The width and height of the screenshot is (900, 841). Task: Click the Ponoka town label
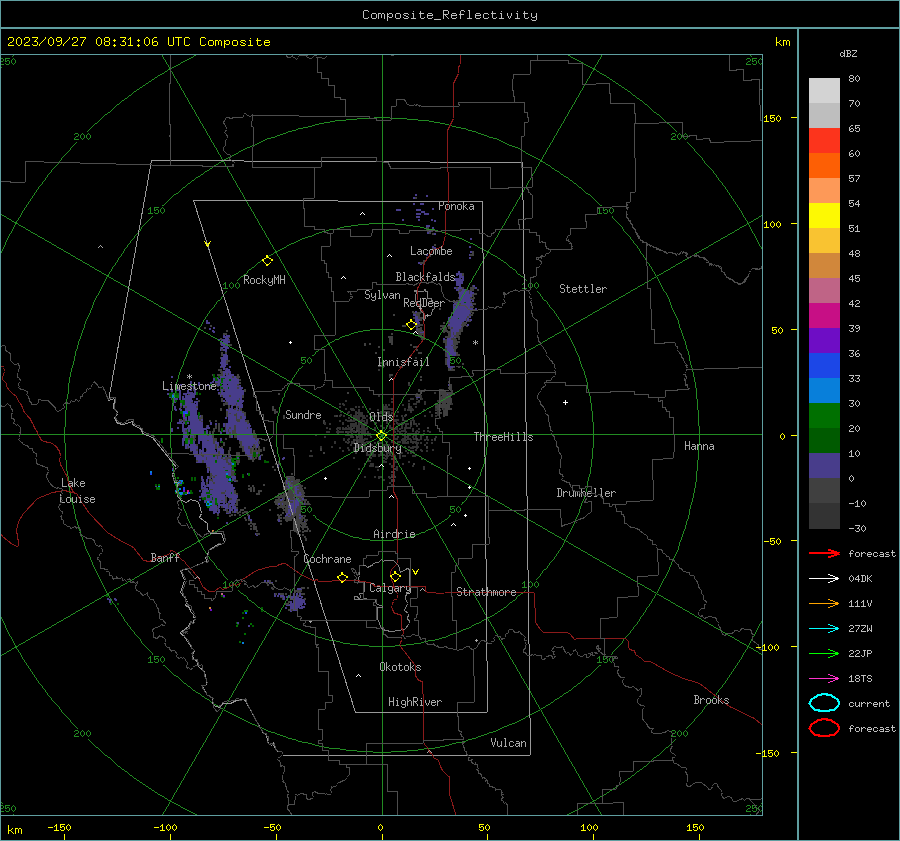(x=456, y=206)
